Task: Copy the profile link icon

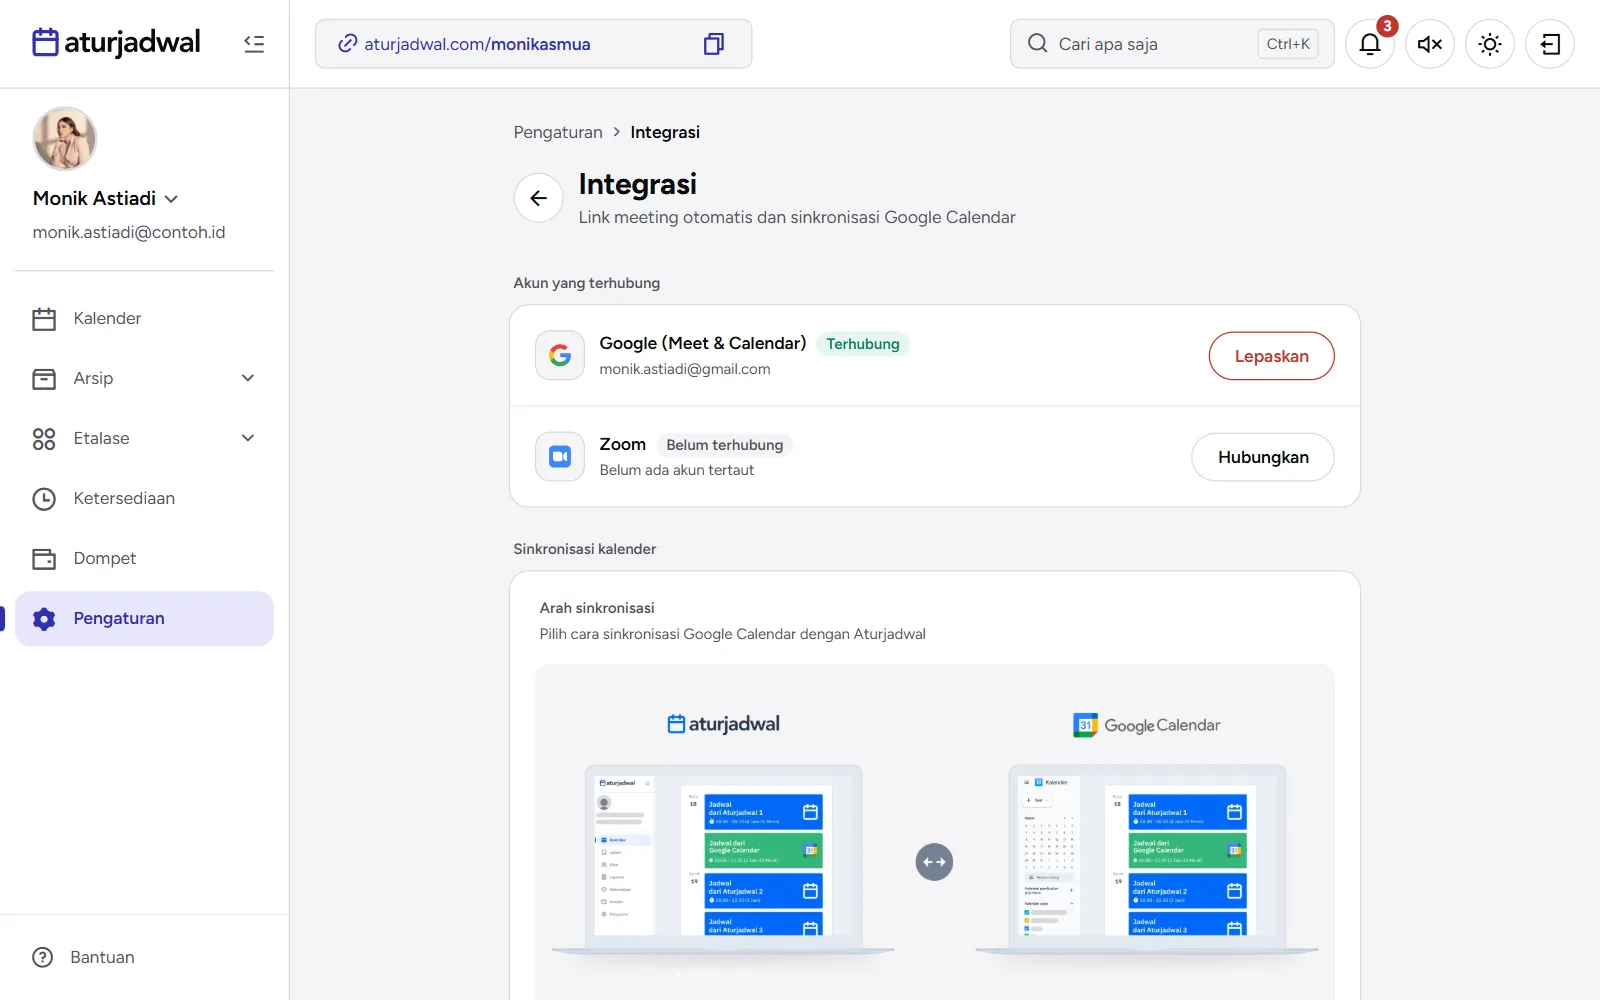Action: [714, 44]
